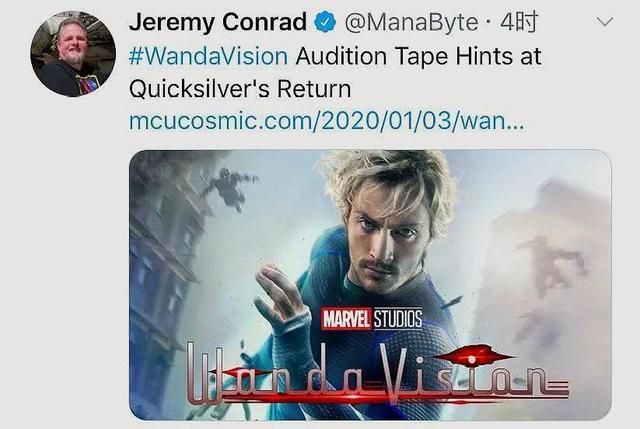Open Jeremy Conrad's round profile avatar
Viewport: 640px width, 429px height.
click(x=73, y=54)
